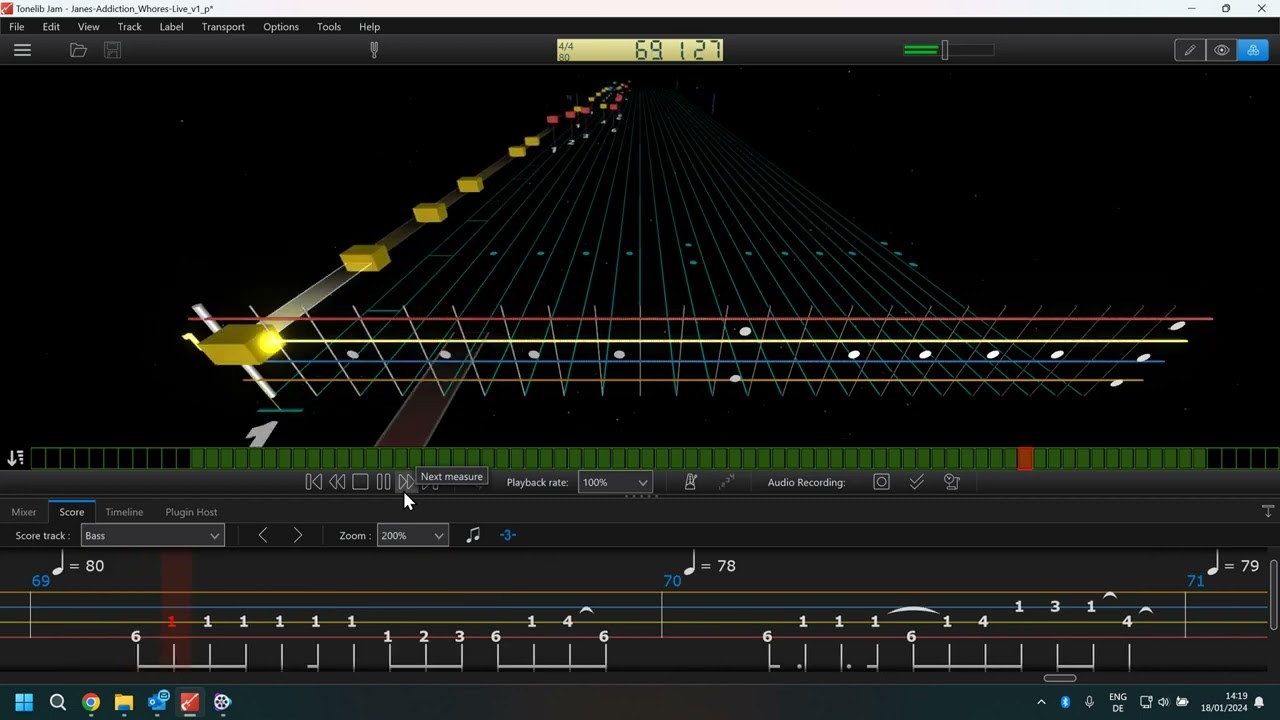
Task: Open the File menu
Action: tap(16, 27)
